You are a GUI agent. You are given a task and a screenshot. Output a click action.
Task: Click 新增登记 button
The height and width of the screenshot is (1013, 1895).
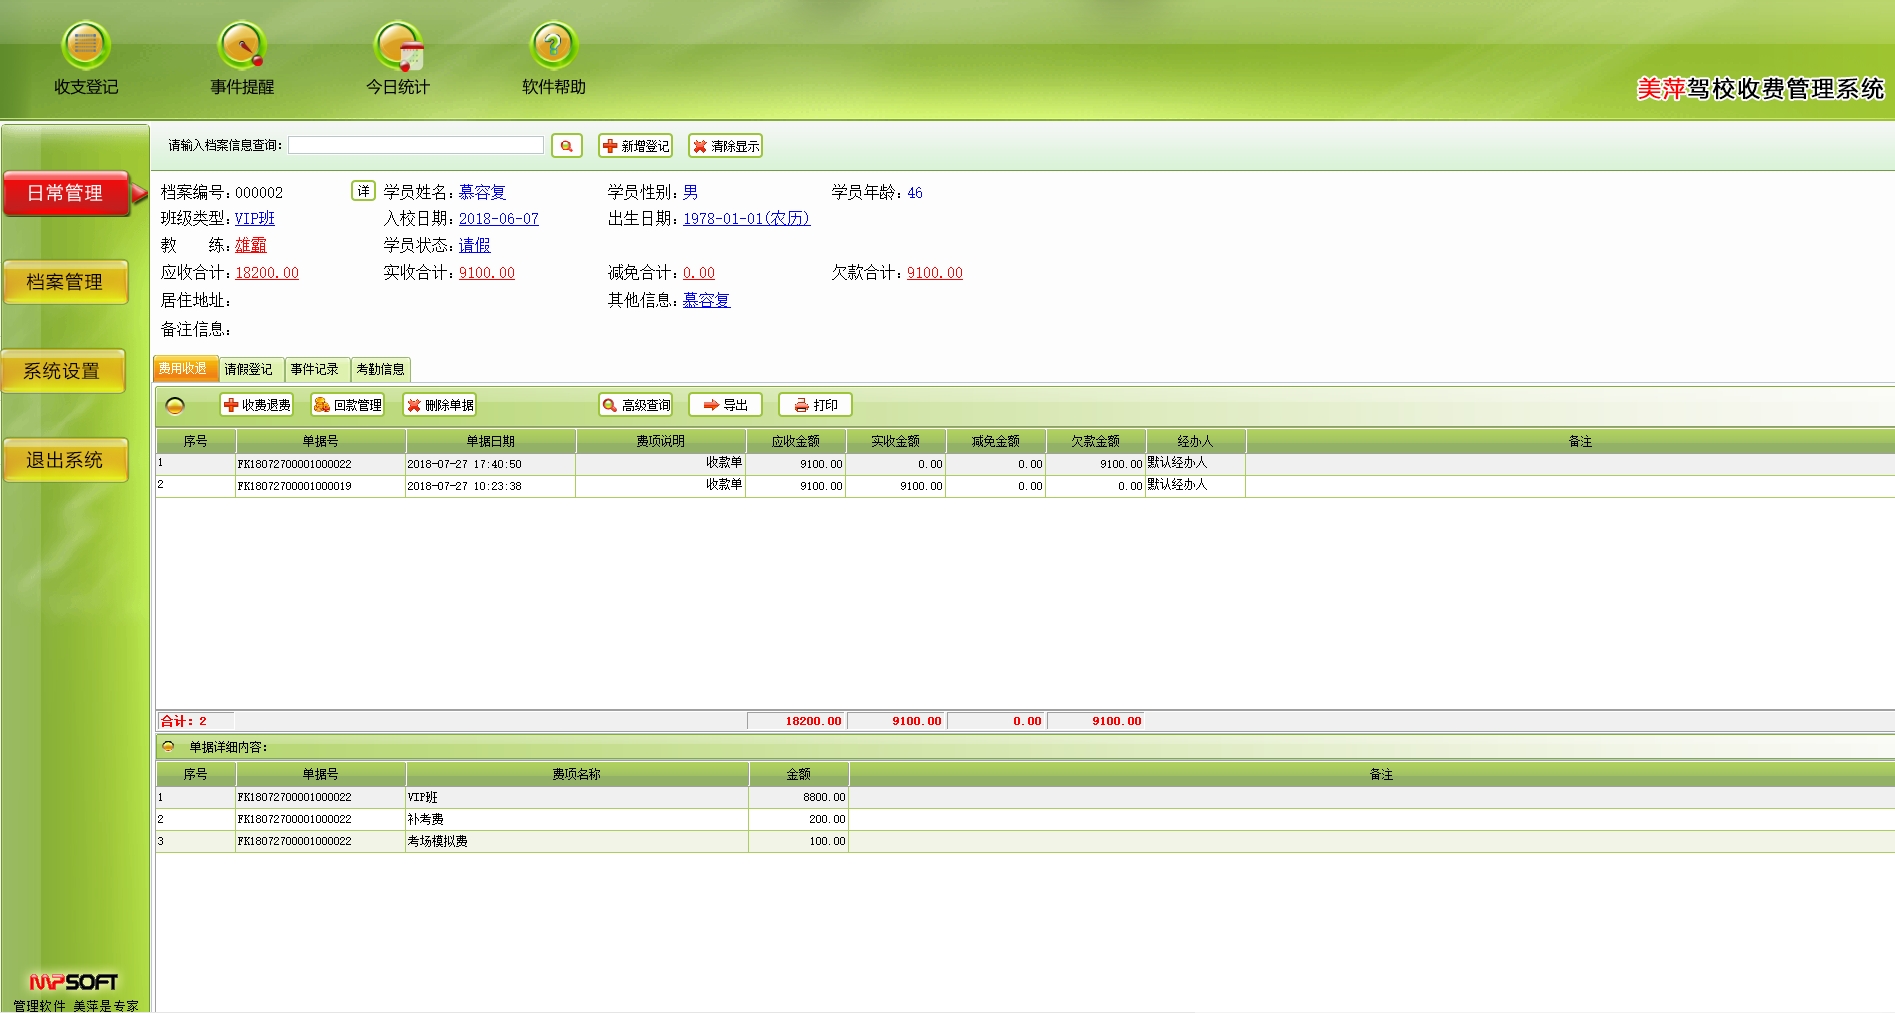tap(635, 146)
